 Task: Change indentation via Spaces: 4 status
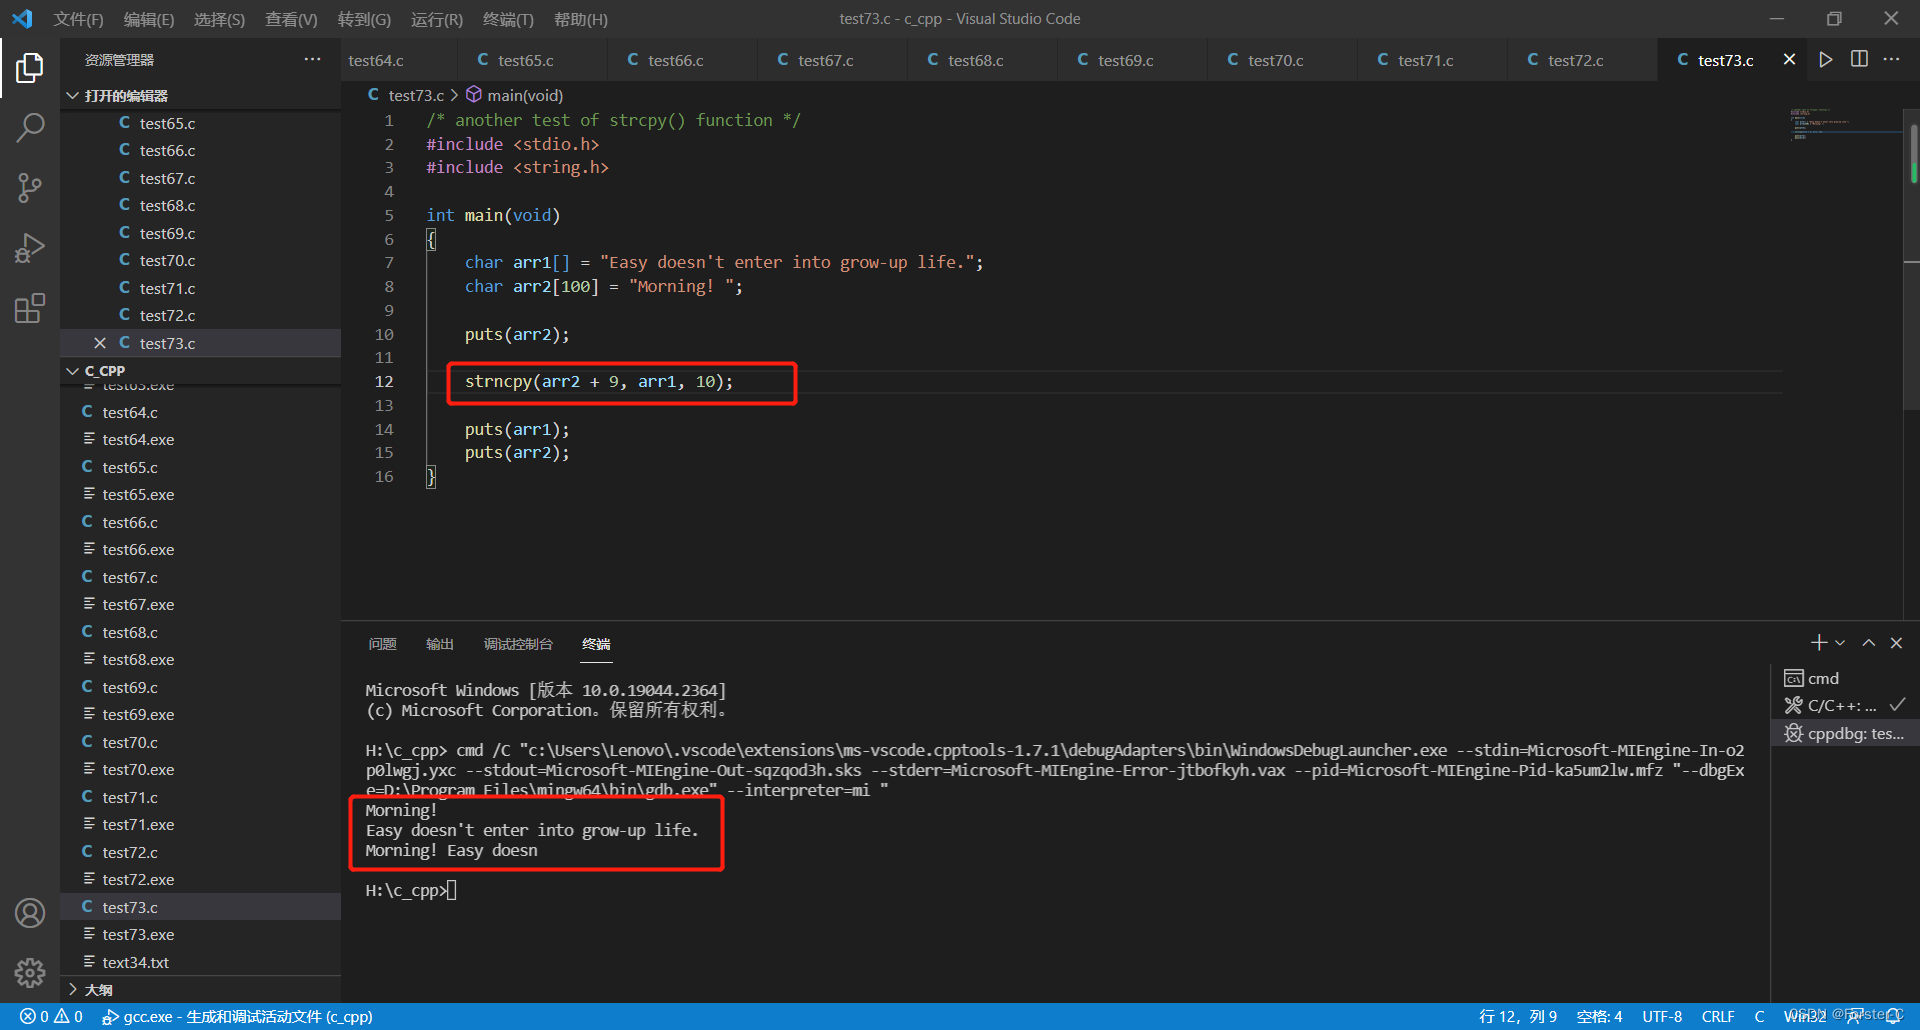point(1599,1017)
